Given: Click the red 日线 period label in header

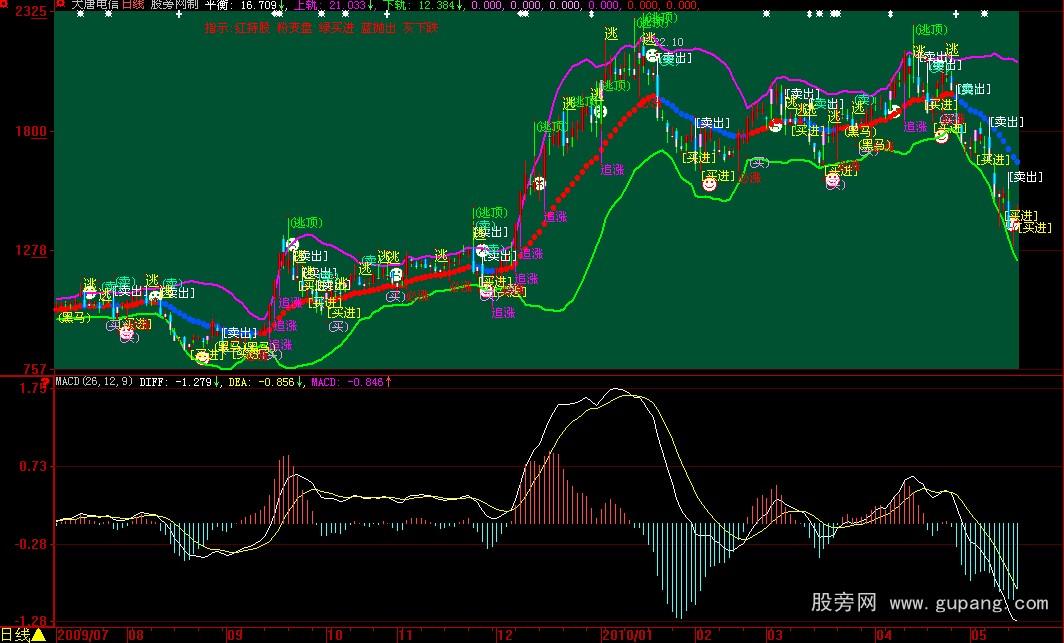Looking at the screenshot, I should (x=133, y=5).
